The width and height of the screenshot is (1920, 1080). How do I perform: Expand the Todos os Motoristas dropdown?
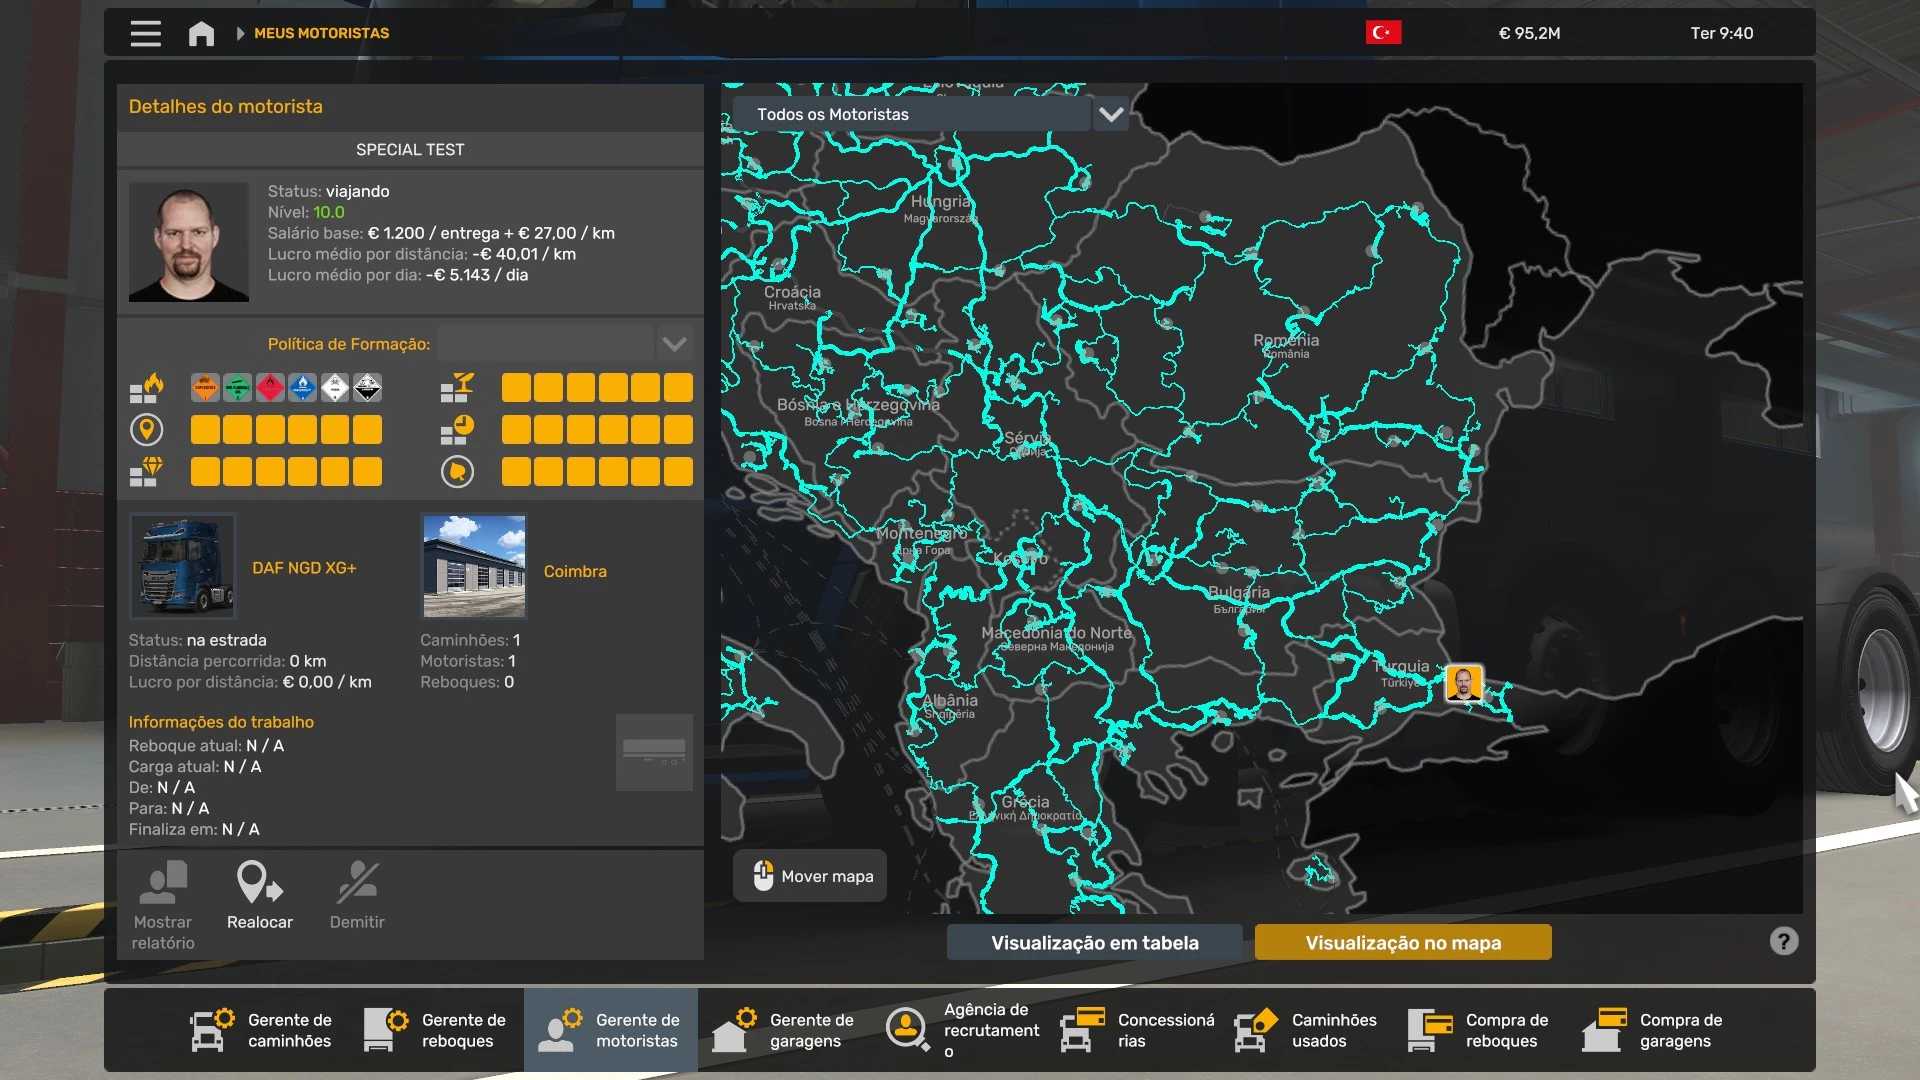coord(1110,114)
